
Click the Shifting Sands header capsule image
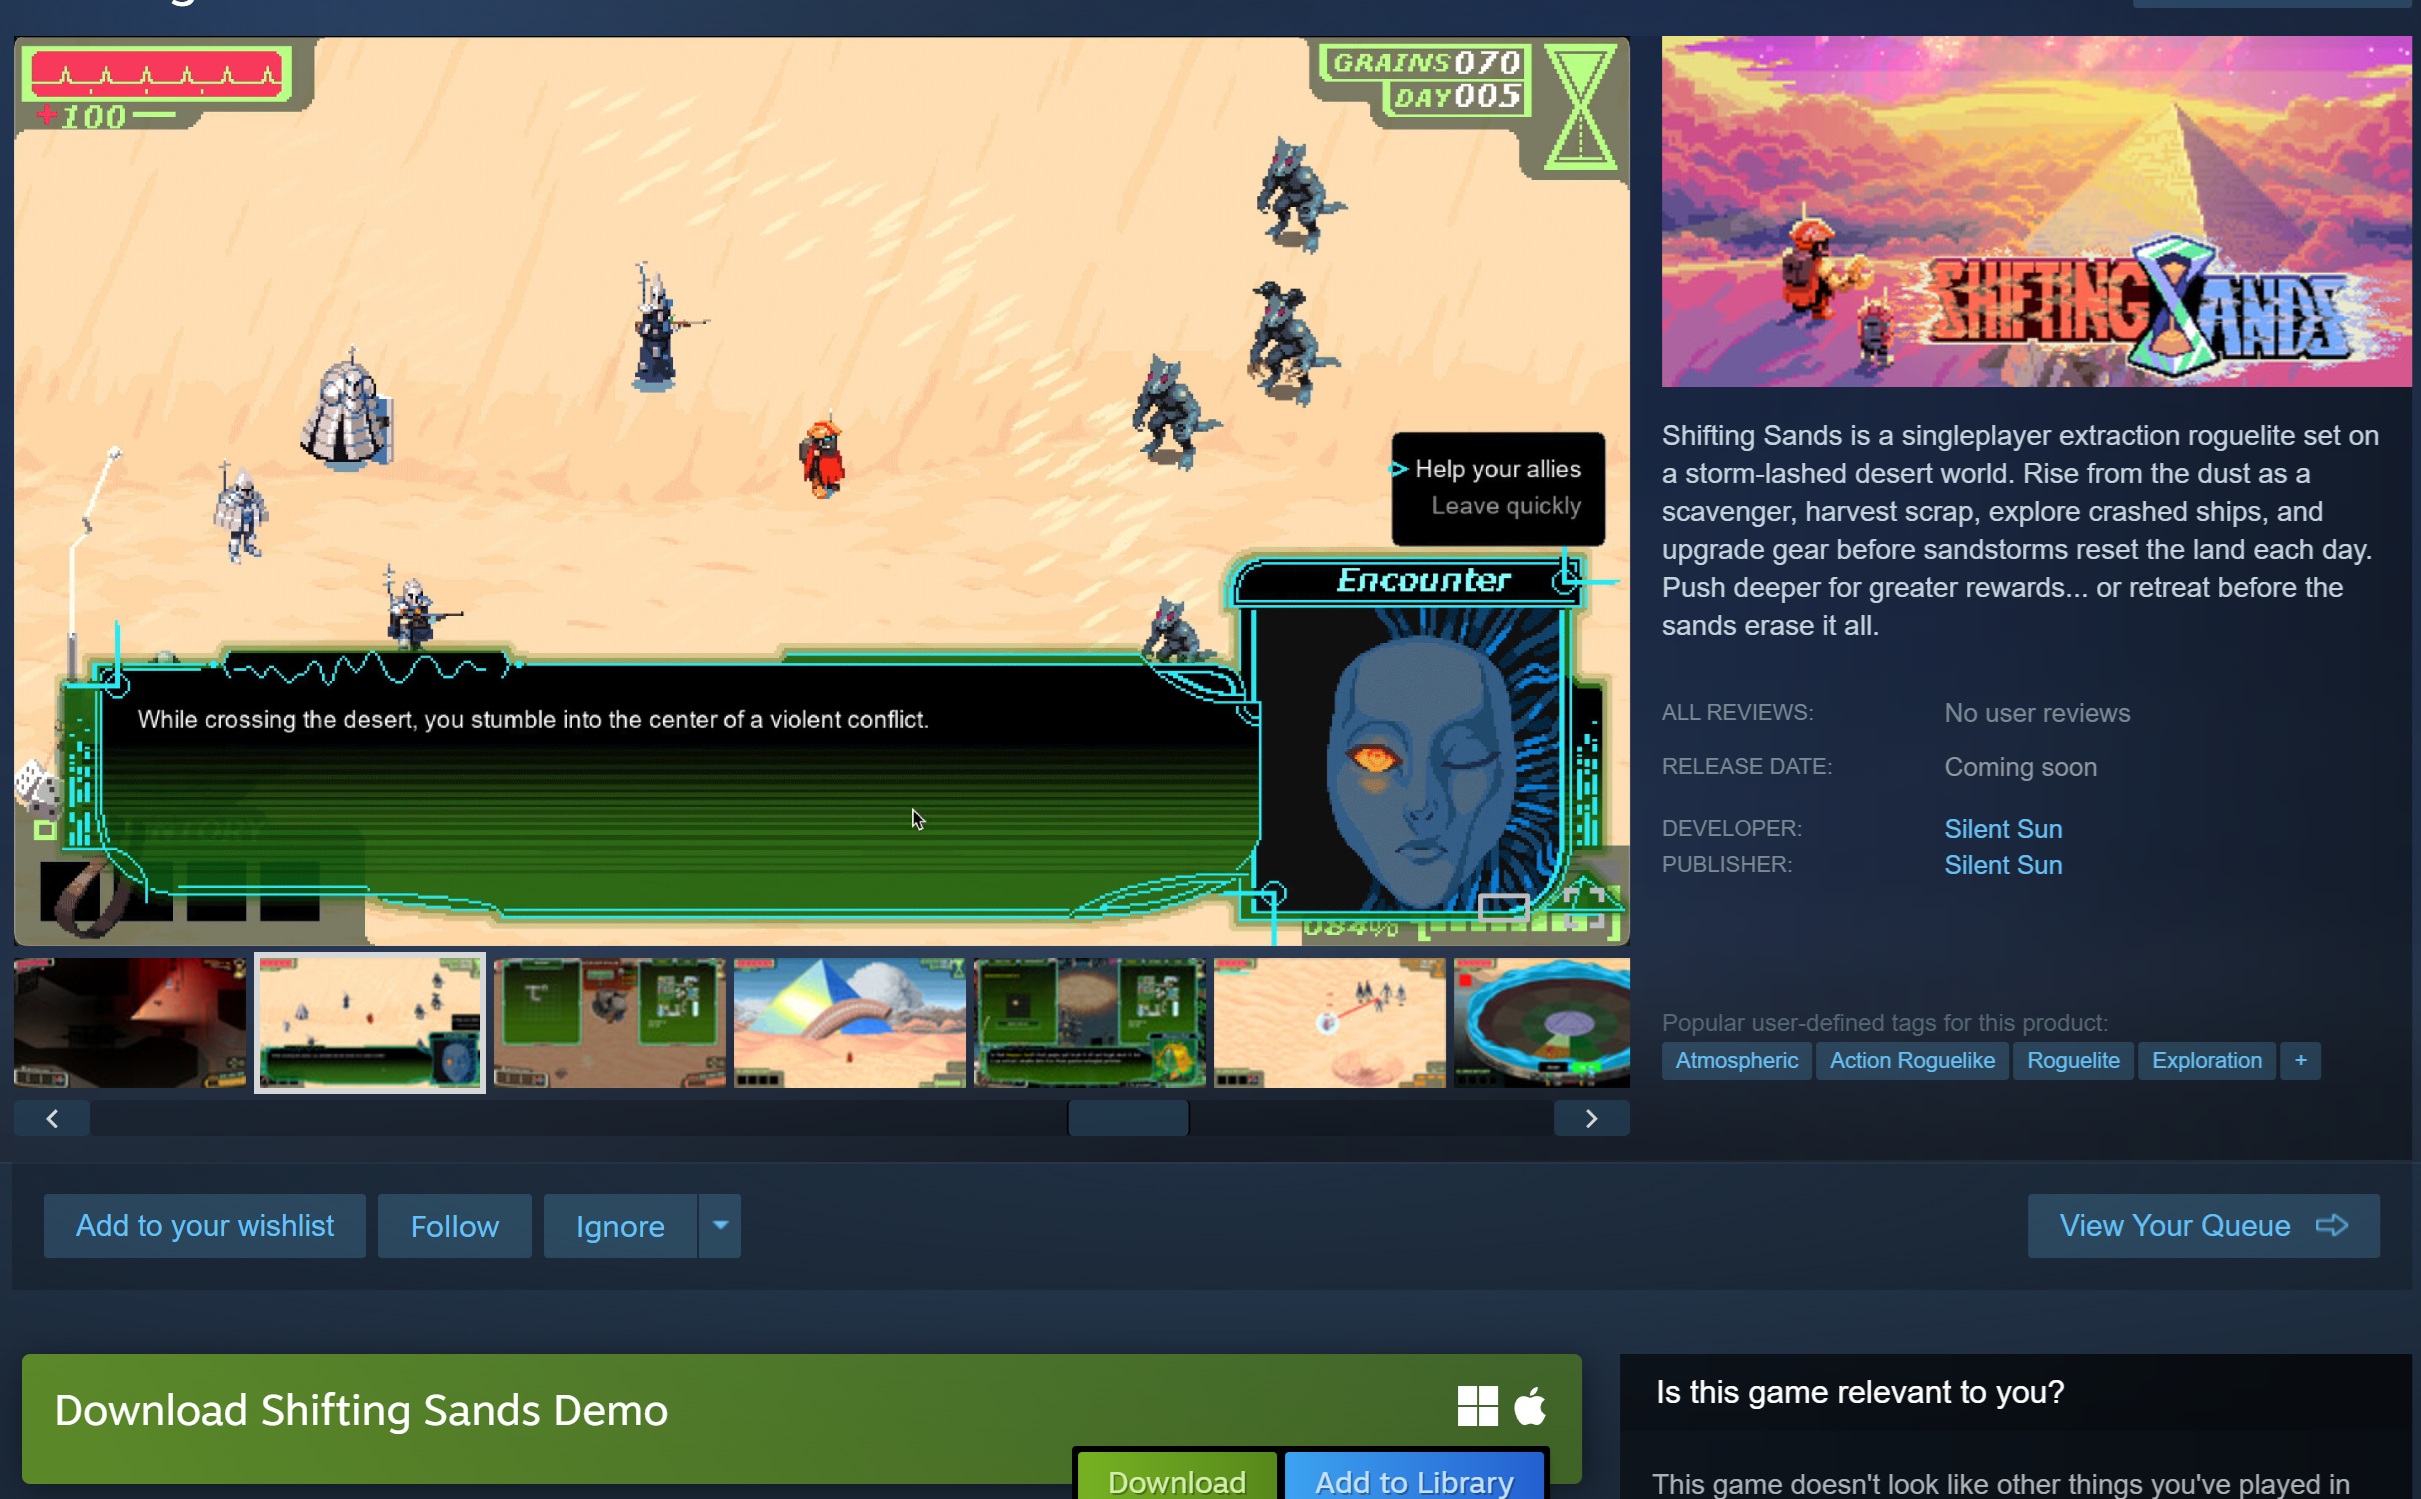pyautogui.click(x=2036, y=211)
